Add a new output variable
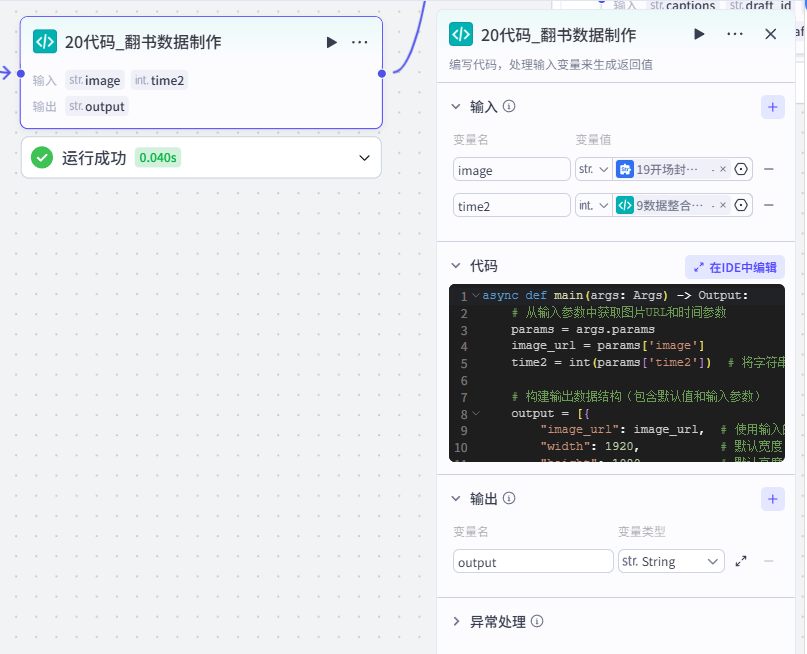Image resolution: width=807 pixels, height=654 pixels. point(773,499)
